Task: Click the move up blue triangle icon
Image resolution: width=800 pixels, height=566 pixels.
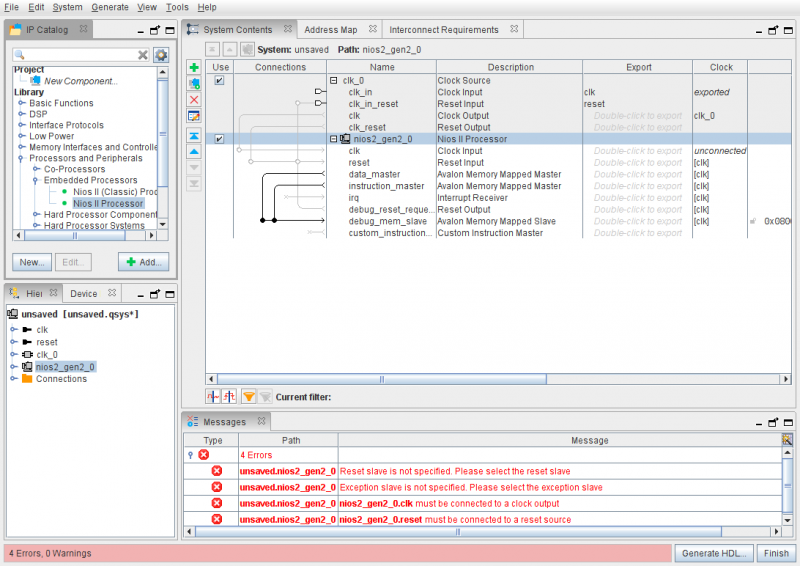Action: pyautogui.click(x=194, y=151)
